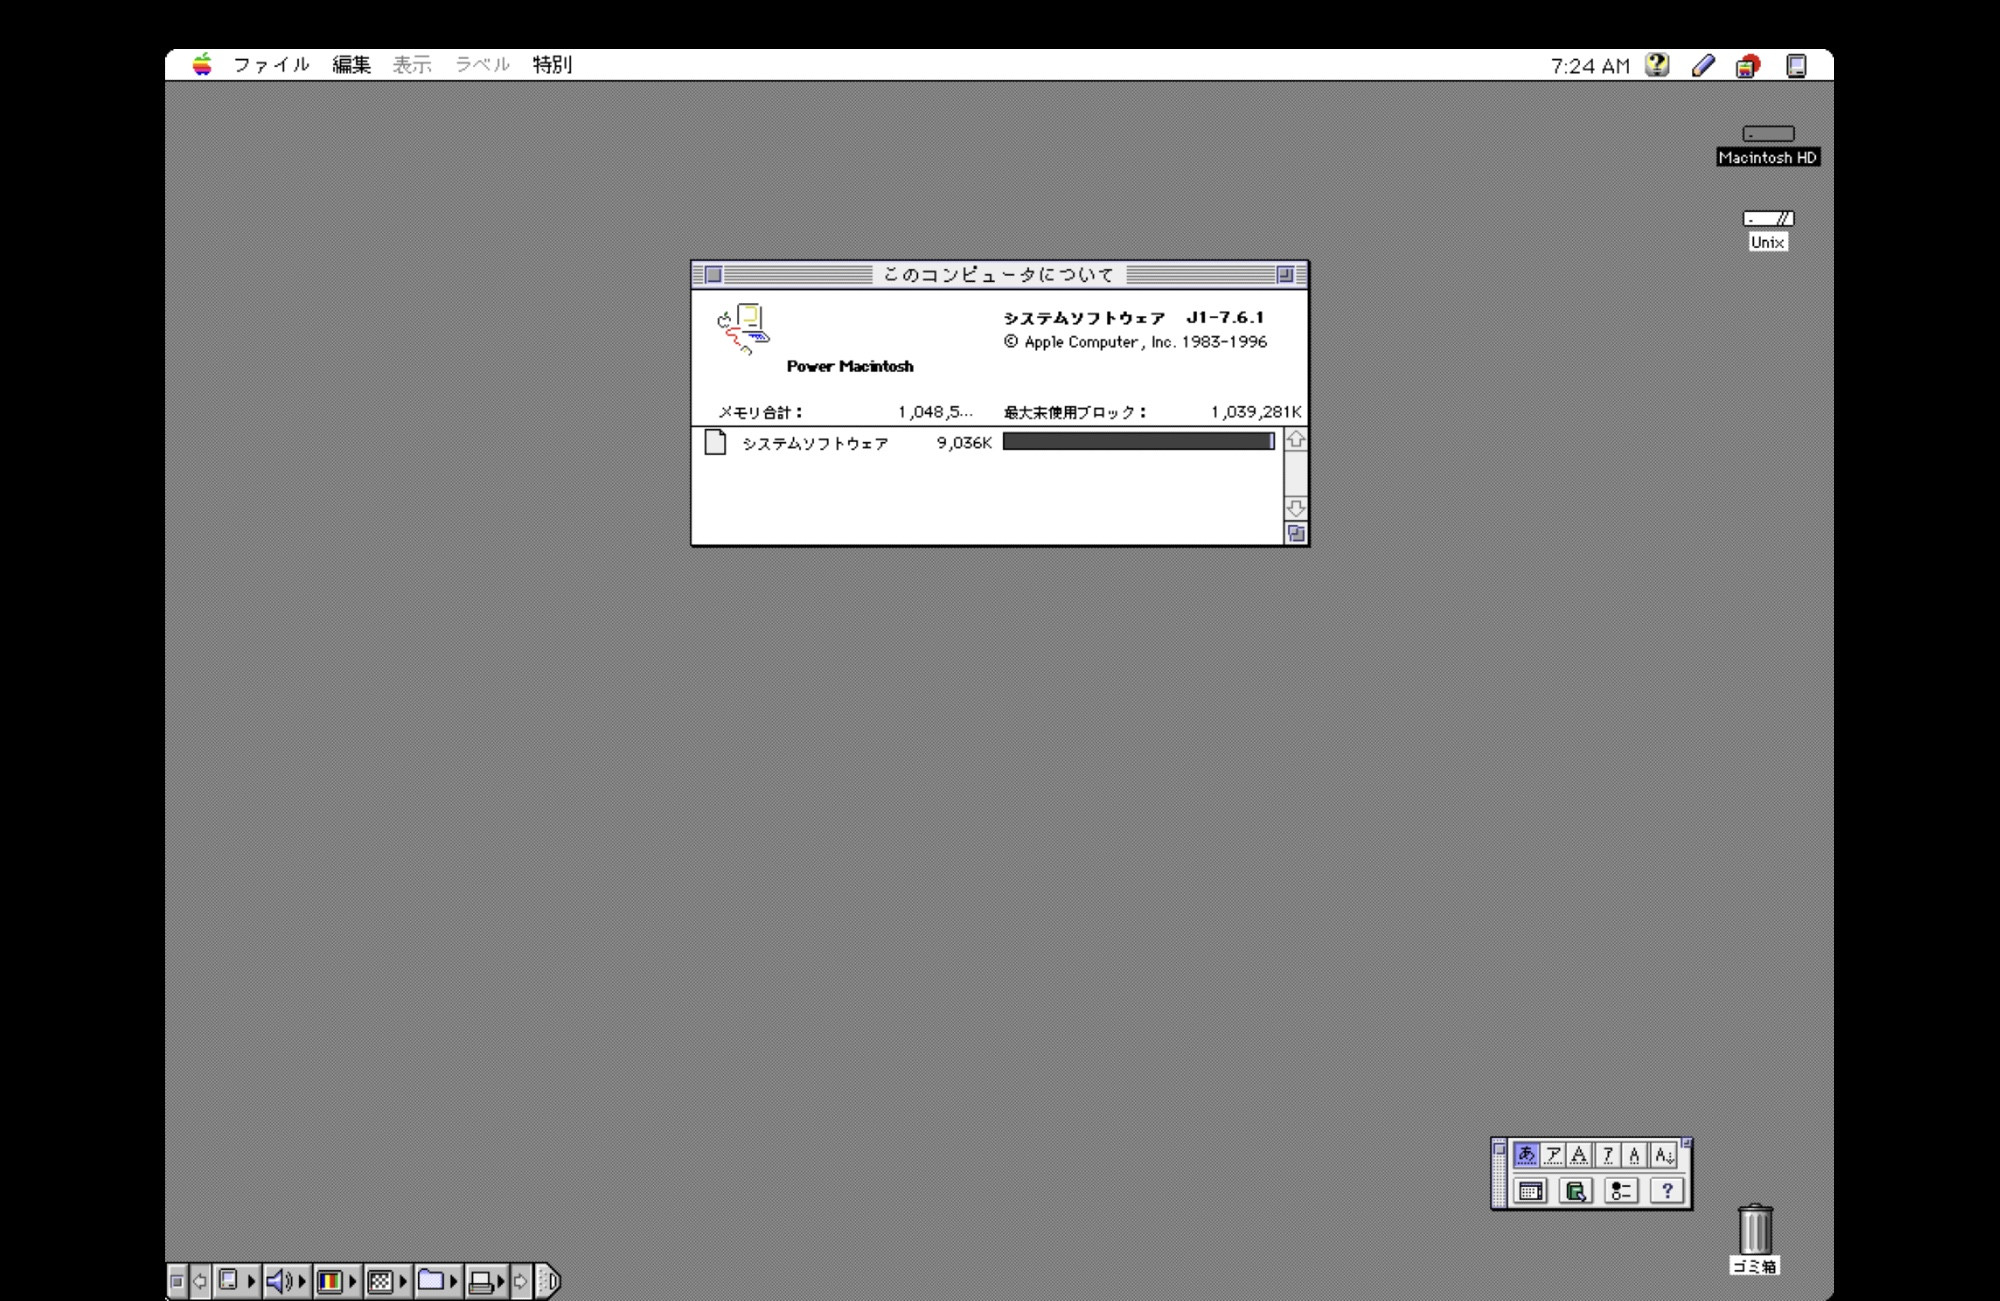The height and width of the screenshot is (1301, 2000).
Task: Close the input method palette
Action: 1499,1149
